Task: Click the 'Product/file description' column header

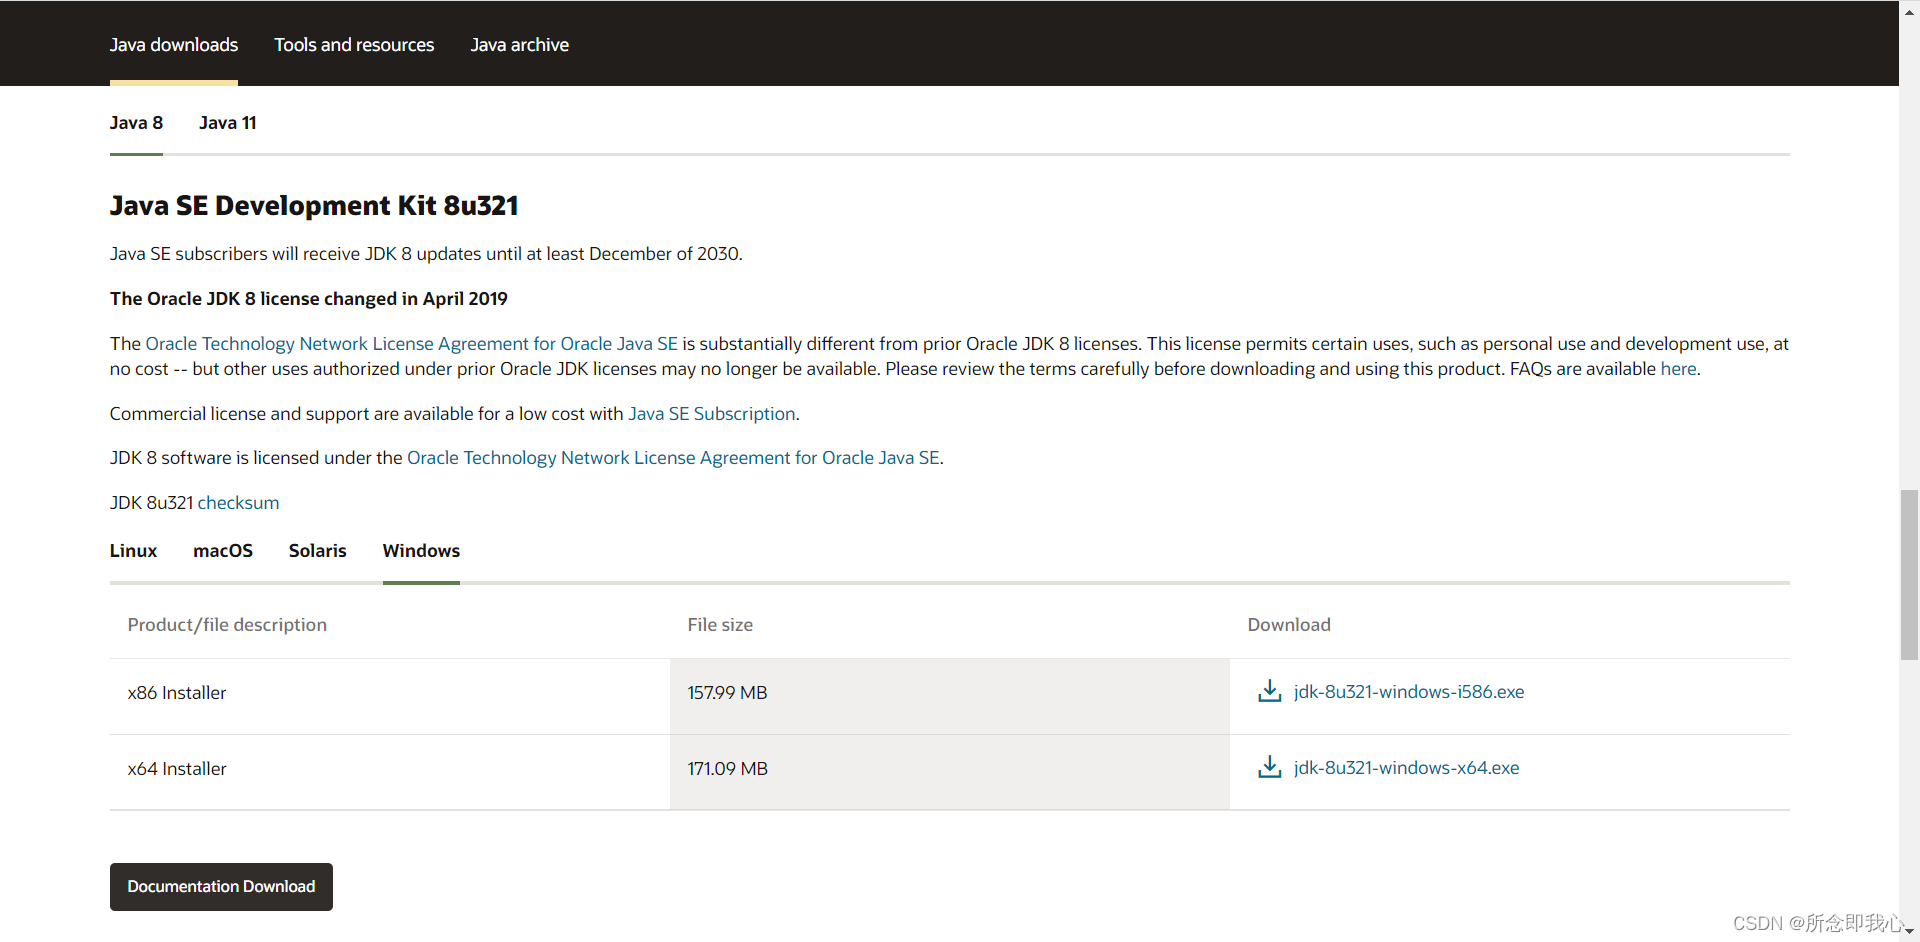Action: [x=227, y=625]
